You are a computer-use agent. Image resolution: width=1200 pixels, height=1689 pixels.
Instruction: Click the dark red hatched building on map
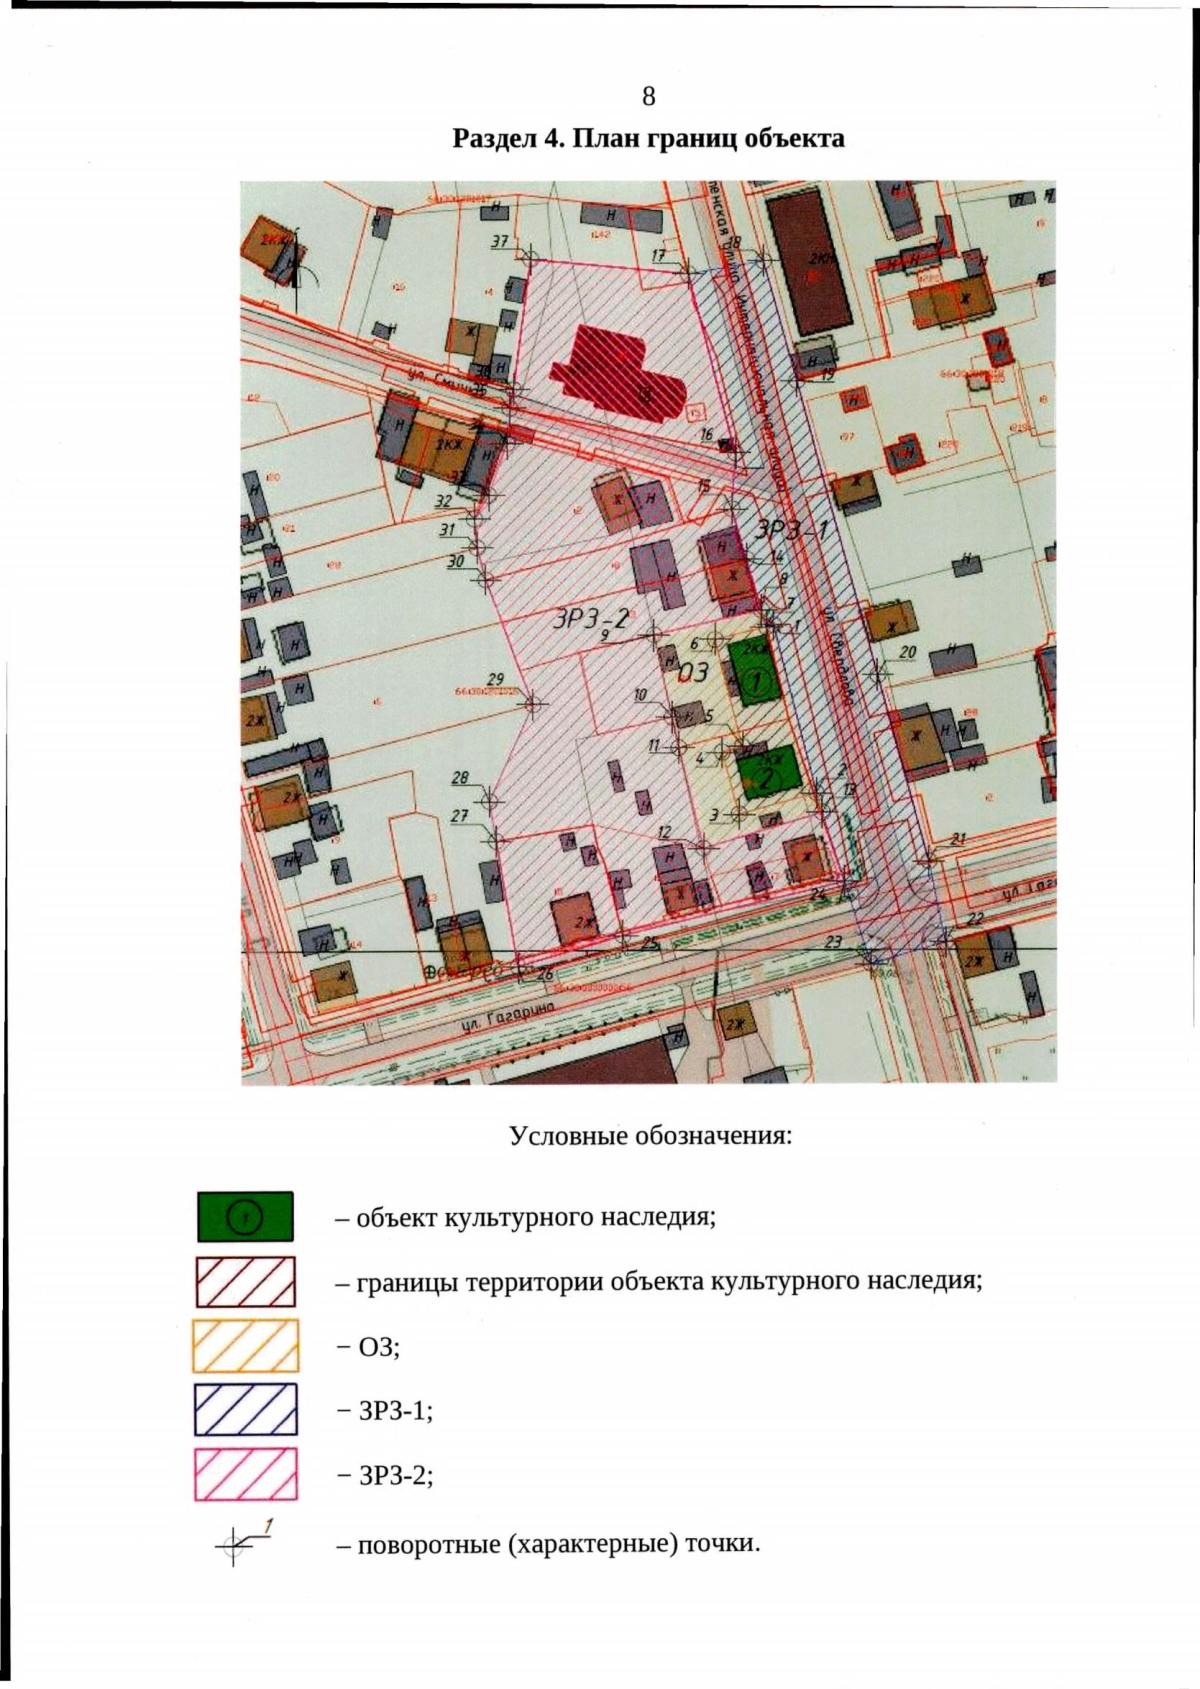click(x=617, y=374)
